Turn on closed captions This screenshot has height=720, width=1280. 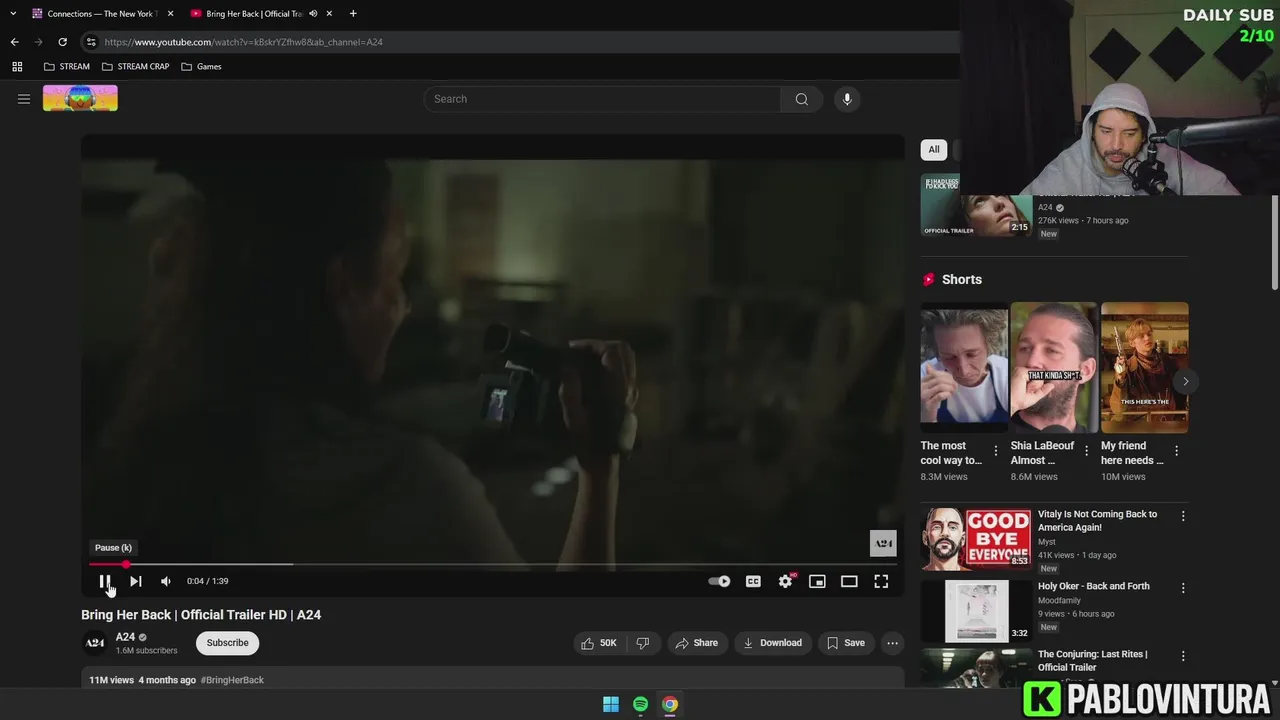pos(753,581)
